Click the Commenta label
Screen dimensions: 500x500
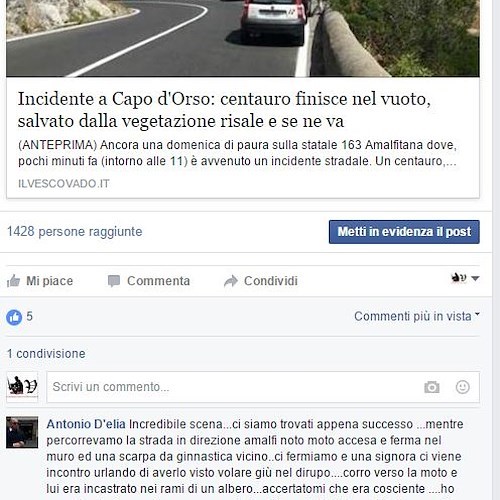point(158,281)
